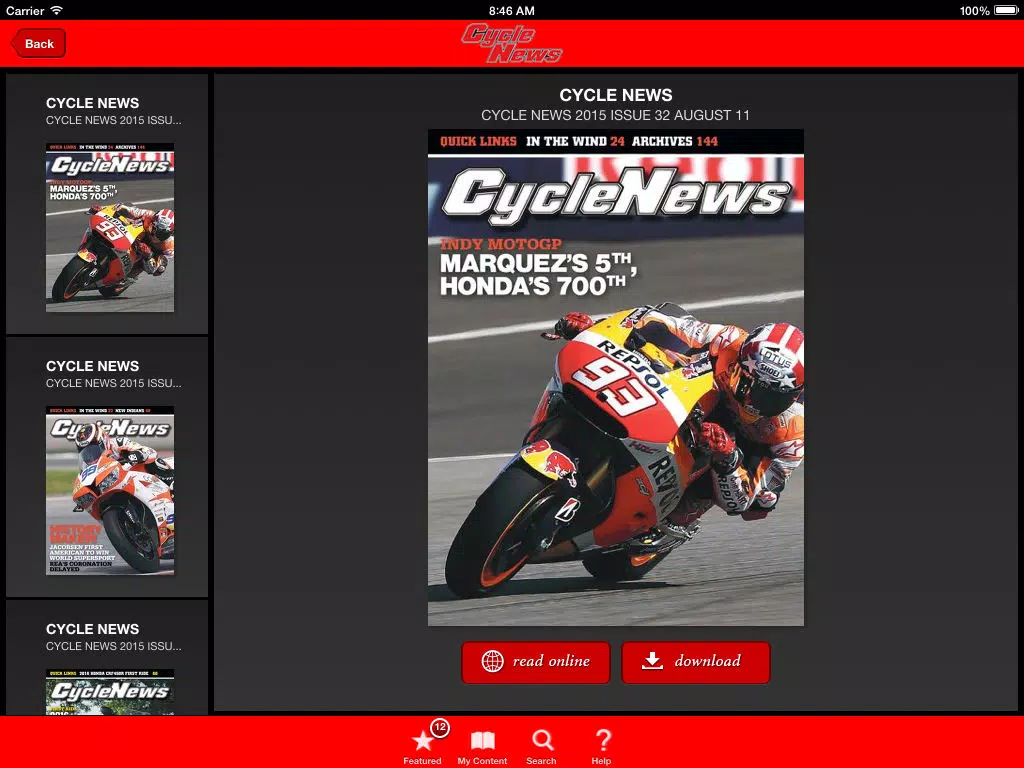Image resolution: width=1024 pixels, height=768 pixels.
Task: Click the 8:46 AM clock in status bar
Action: coord(511,10)
